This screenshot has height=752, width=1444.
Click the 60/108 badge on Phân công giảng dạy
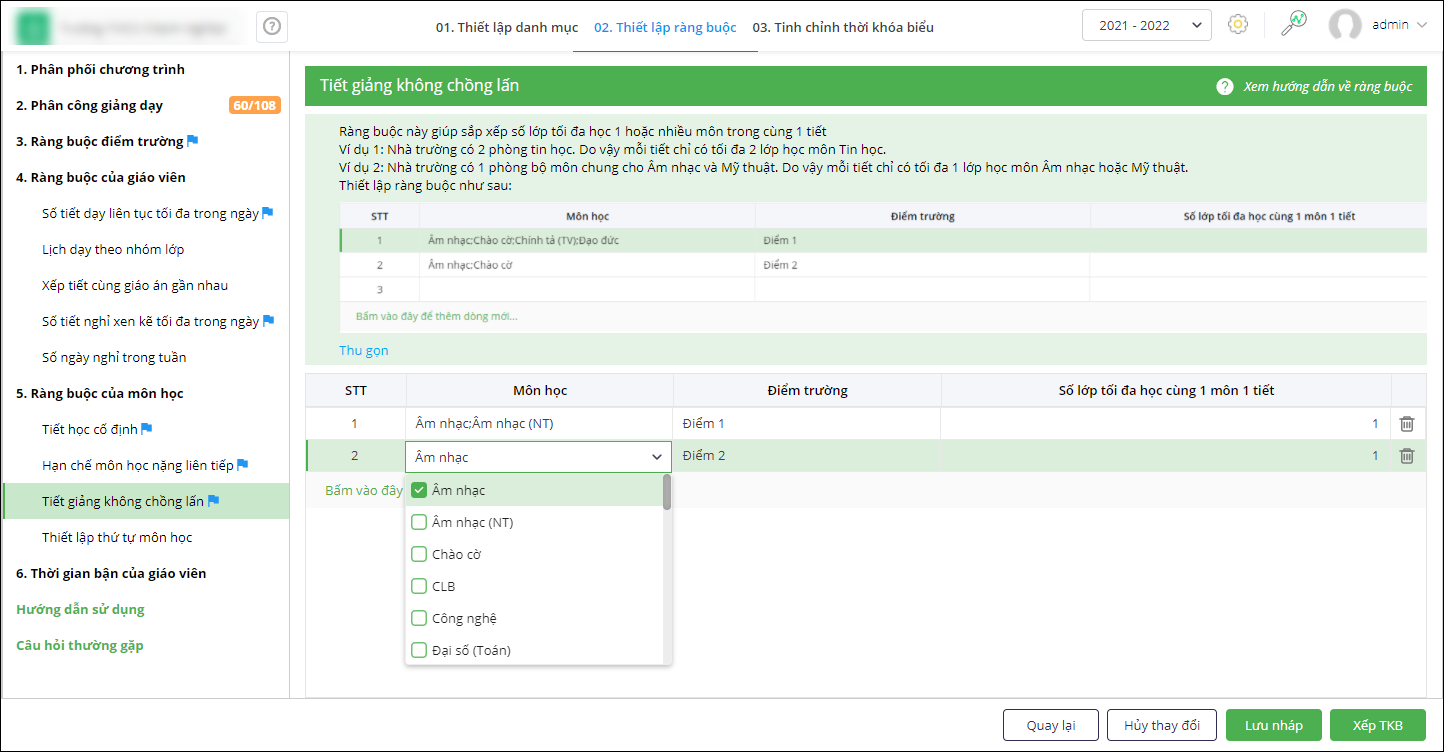tap(254, 106)
